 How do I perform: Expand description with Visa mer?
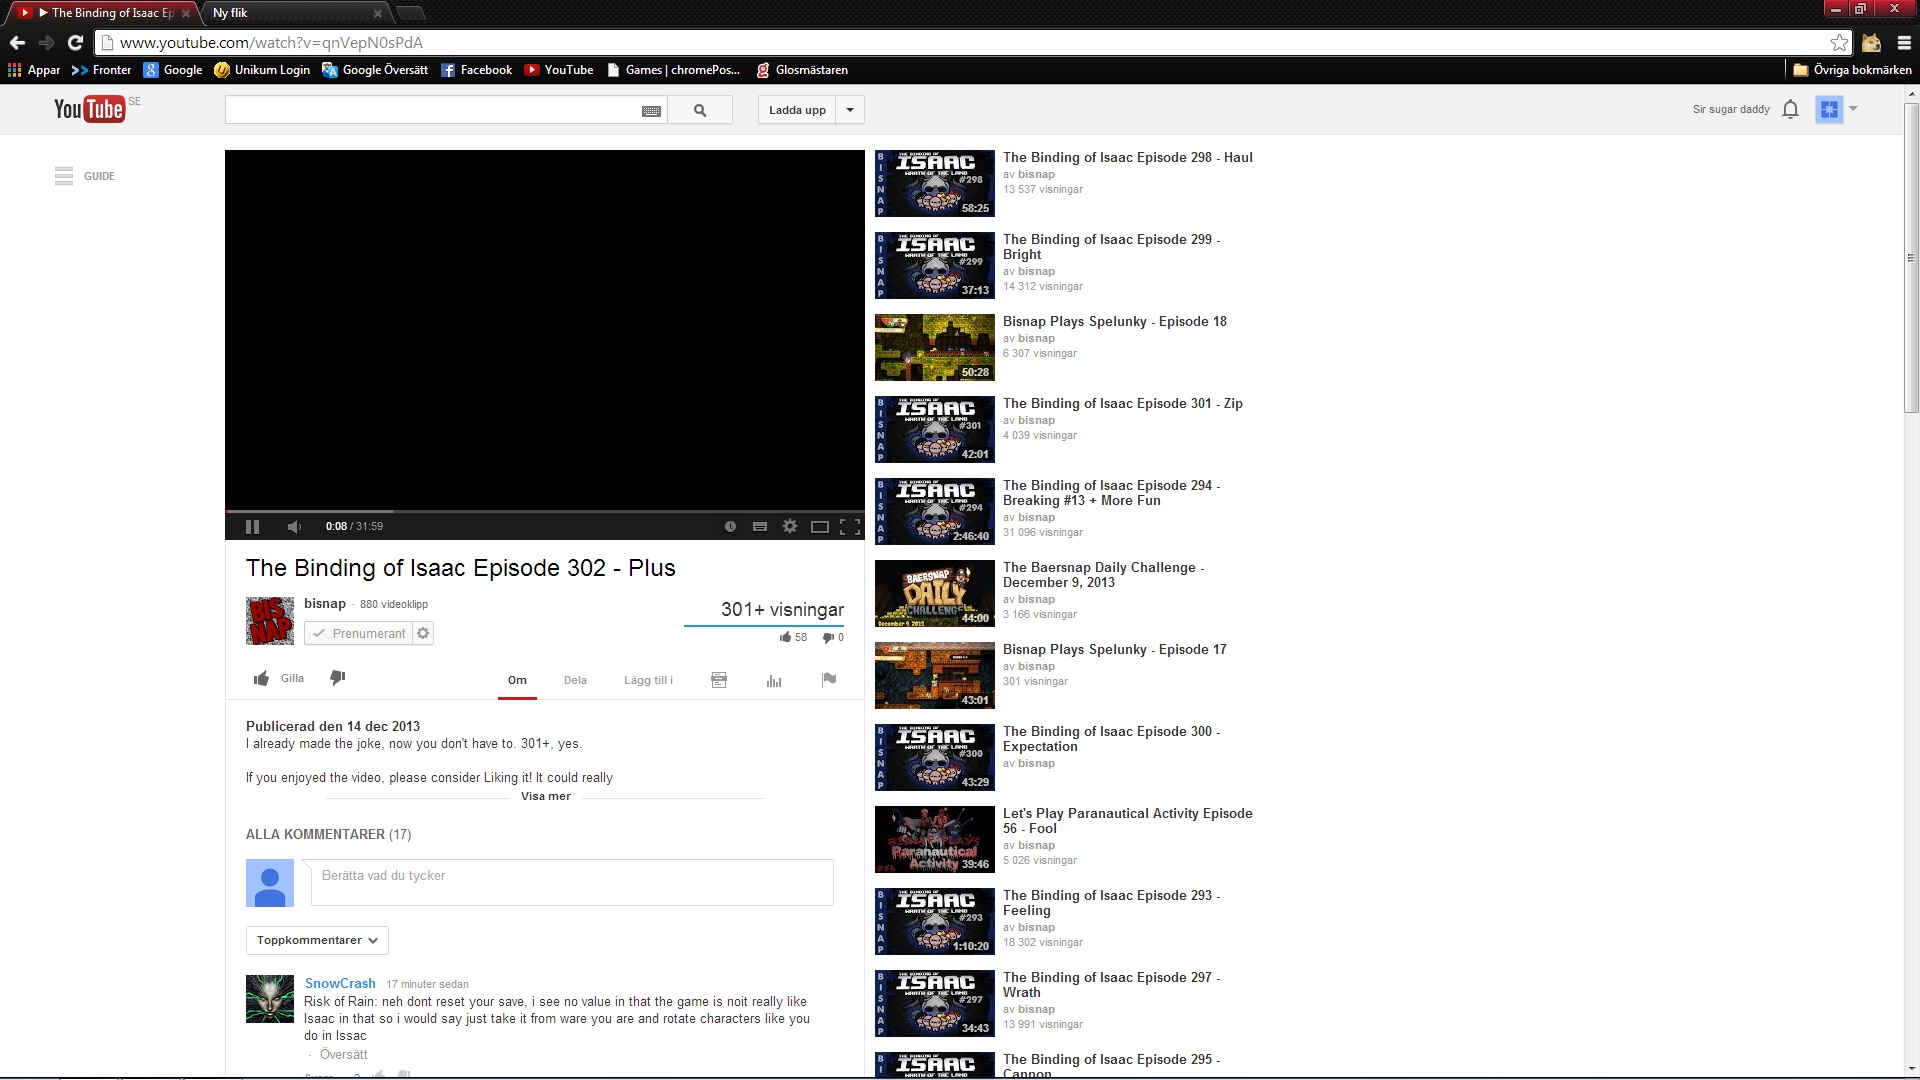[x=545, y=797]
